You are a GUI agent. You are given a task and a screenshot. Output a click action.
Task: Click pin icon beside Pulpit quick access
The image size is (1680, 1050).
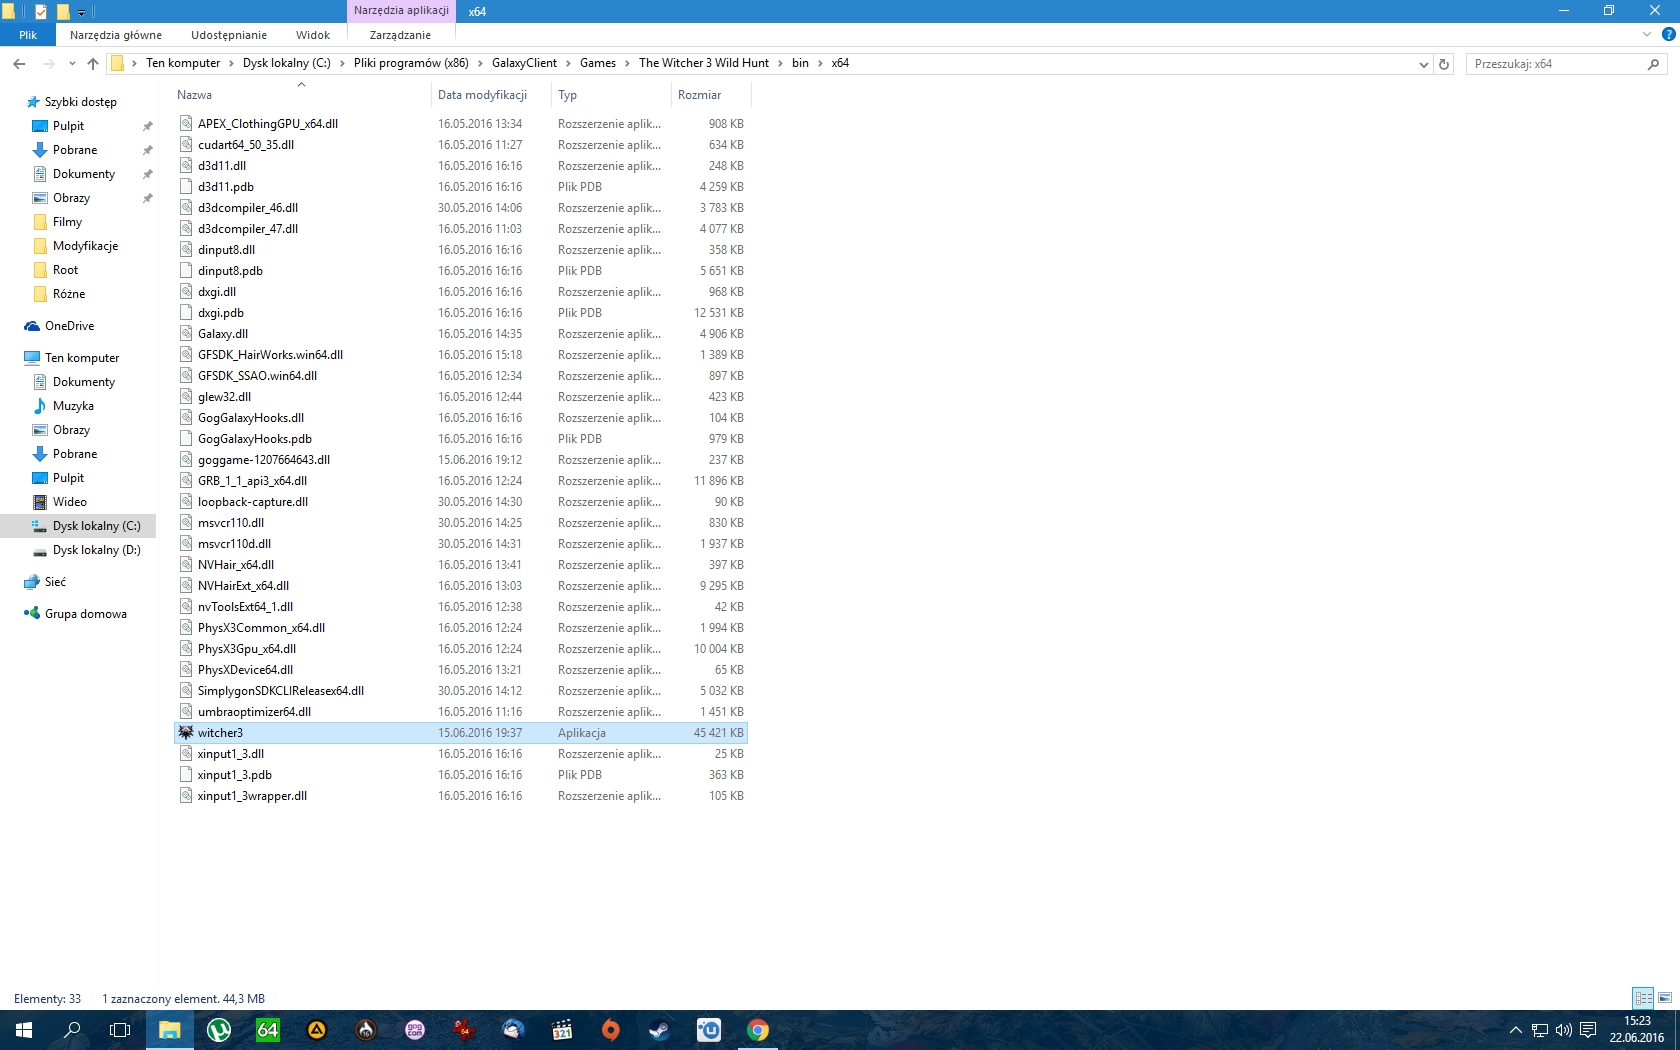tap(148, 126)
